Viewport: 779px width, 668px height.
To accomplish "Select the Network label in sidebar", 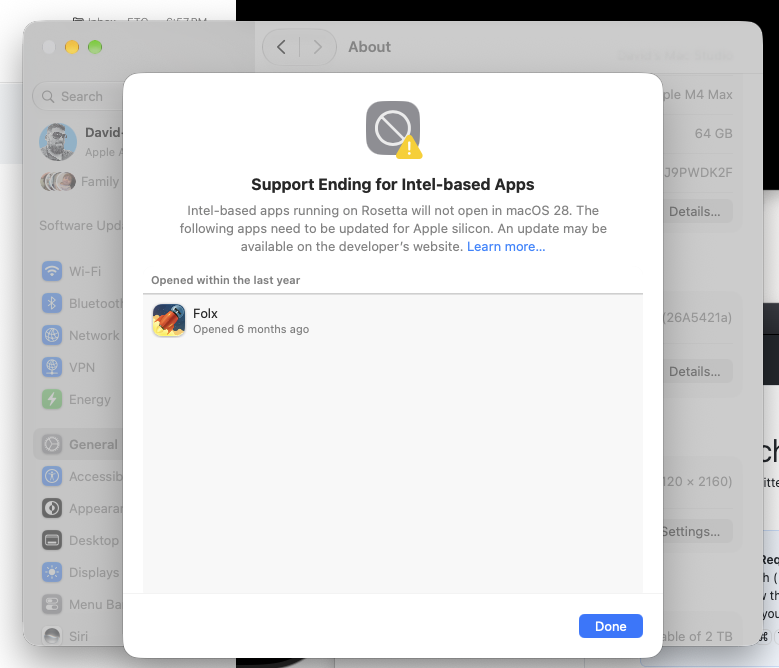I will (94, 336).
